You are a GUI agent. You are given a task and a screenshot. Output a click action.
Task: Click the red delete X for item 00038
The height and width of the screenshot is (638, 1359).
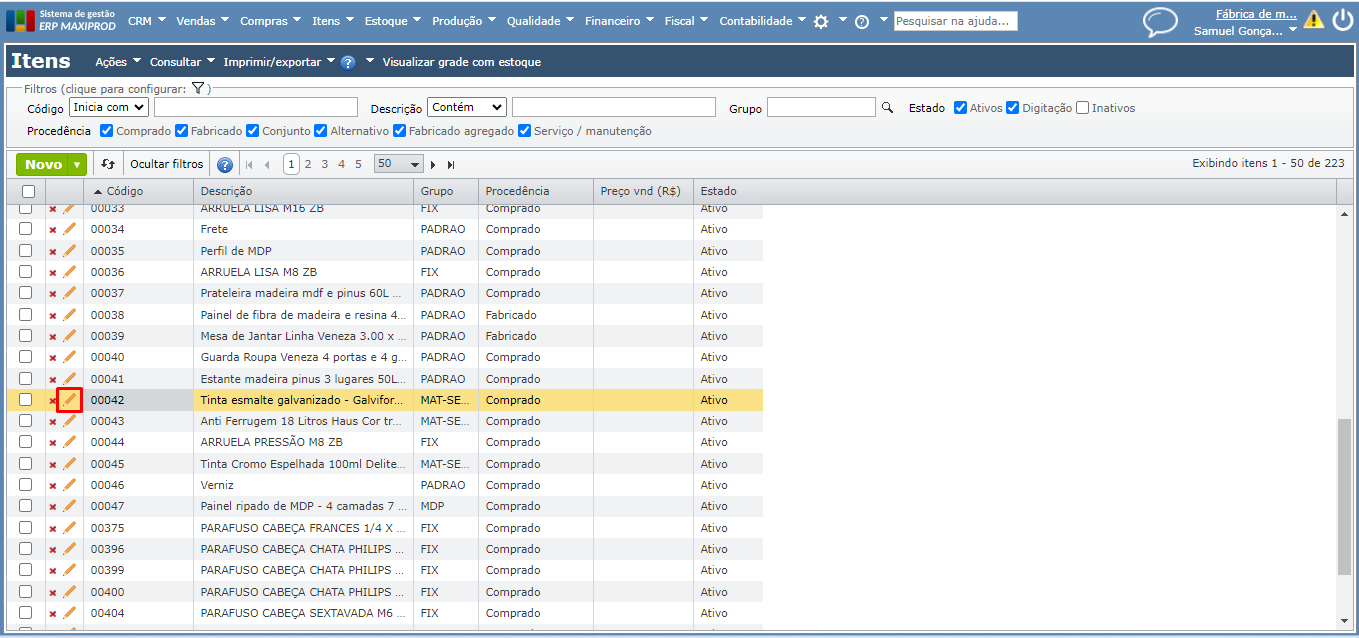coord(53,315)
